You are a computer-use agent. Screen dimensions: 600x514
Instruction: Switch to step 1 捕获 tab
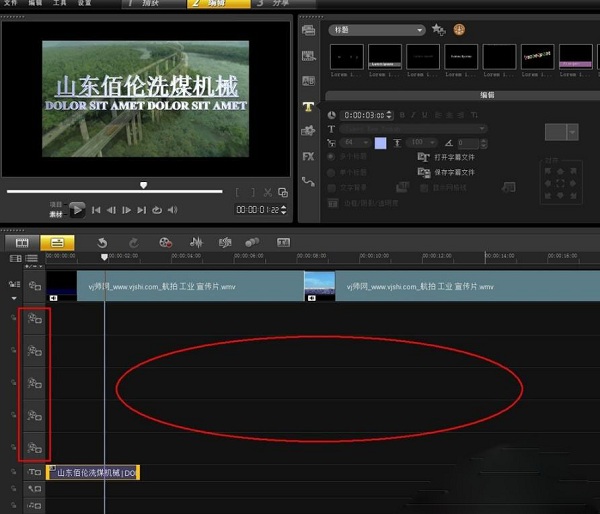[154, 3]
